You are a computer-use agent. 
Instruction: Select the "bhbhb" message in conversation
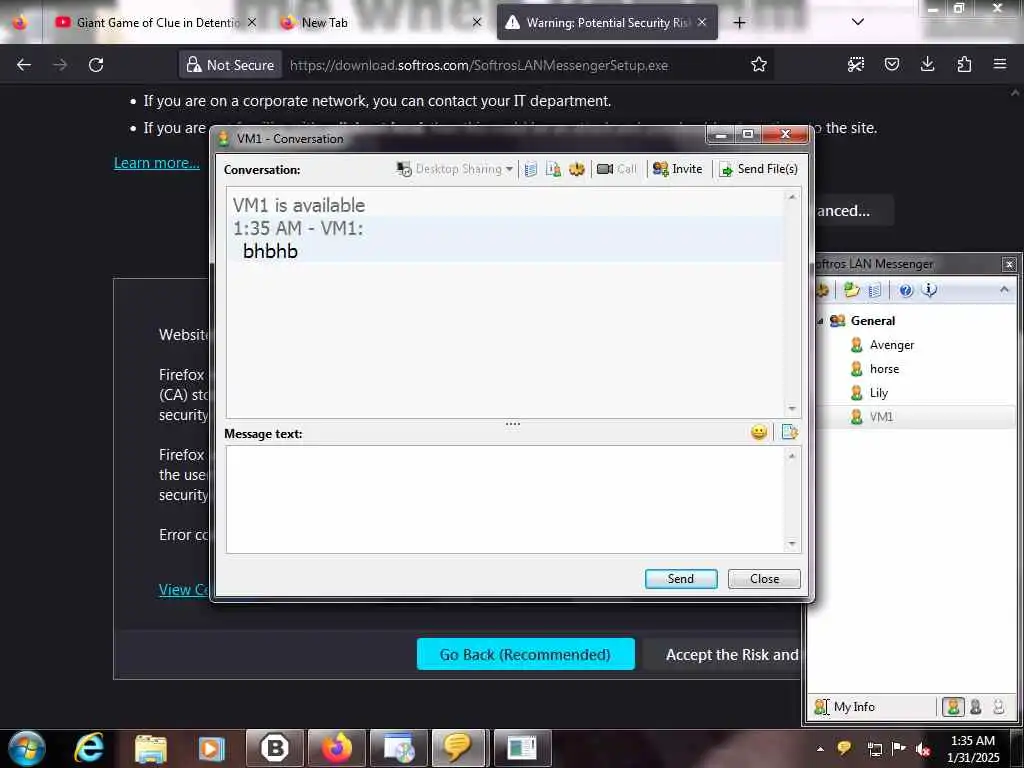(270, 251)
